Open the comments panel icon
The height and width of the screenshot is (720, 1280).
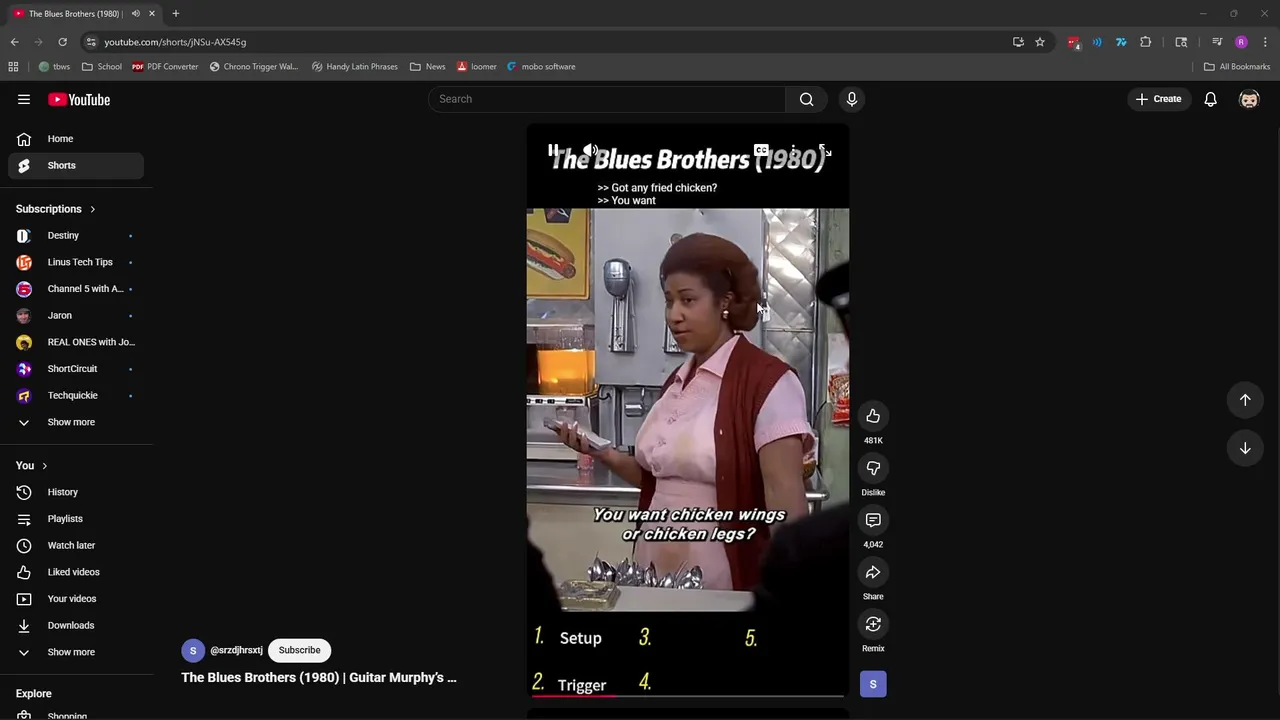(x=873, y=520)
